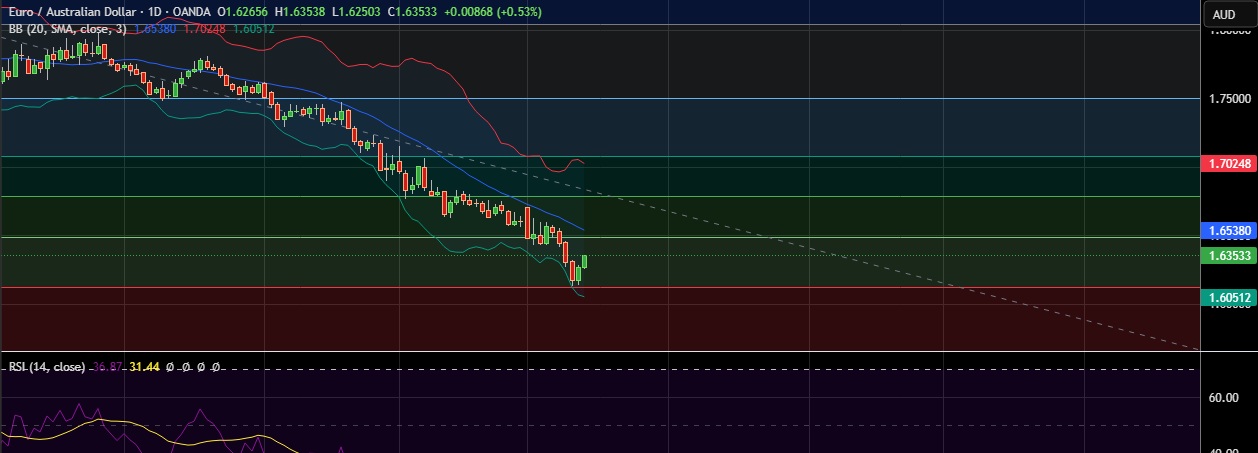Select the green 1.63533 last price label
This screenshot has height=453, width=1258.
[x=1228, y=255]
